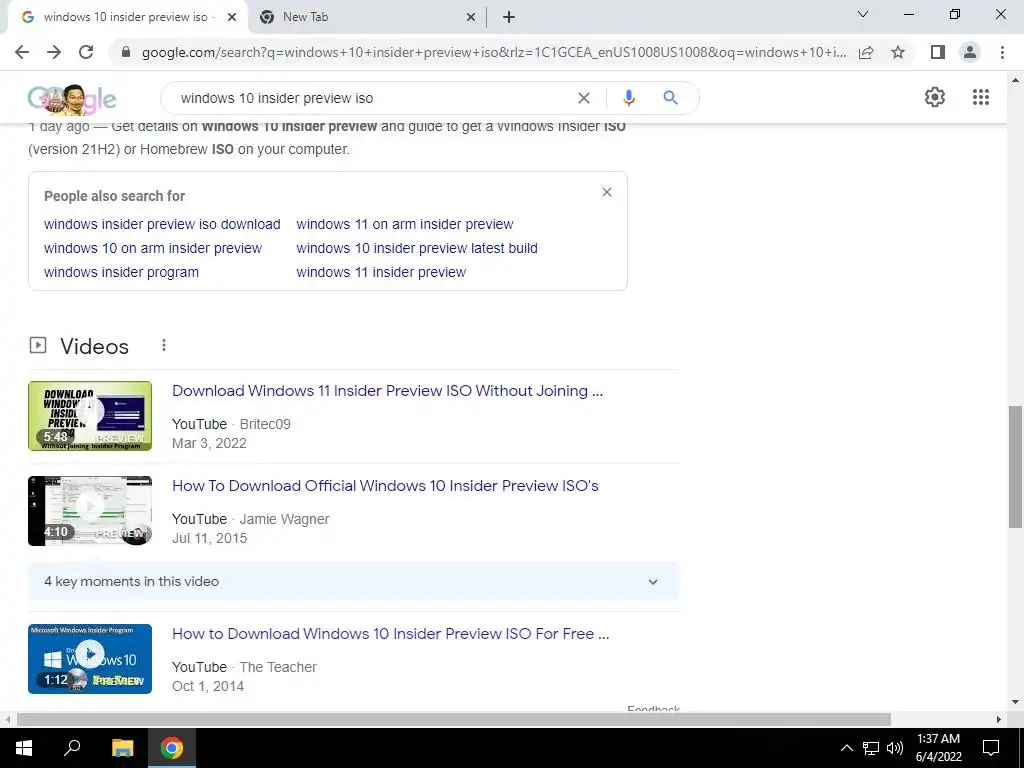Go forward with the browser arrow
The height and width of the screenshot is (768, 1024).
54,52
